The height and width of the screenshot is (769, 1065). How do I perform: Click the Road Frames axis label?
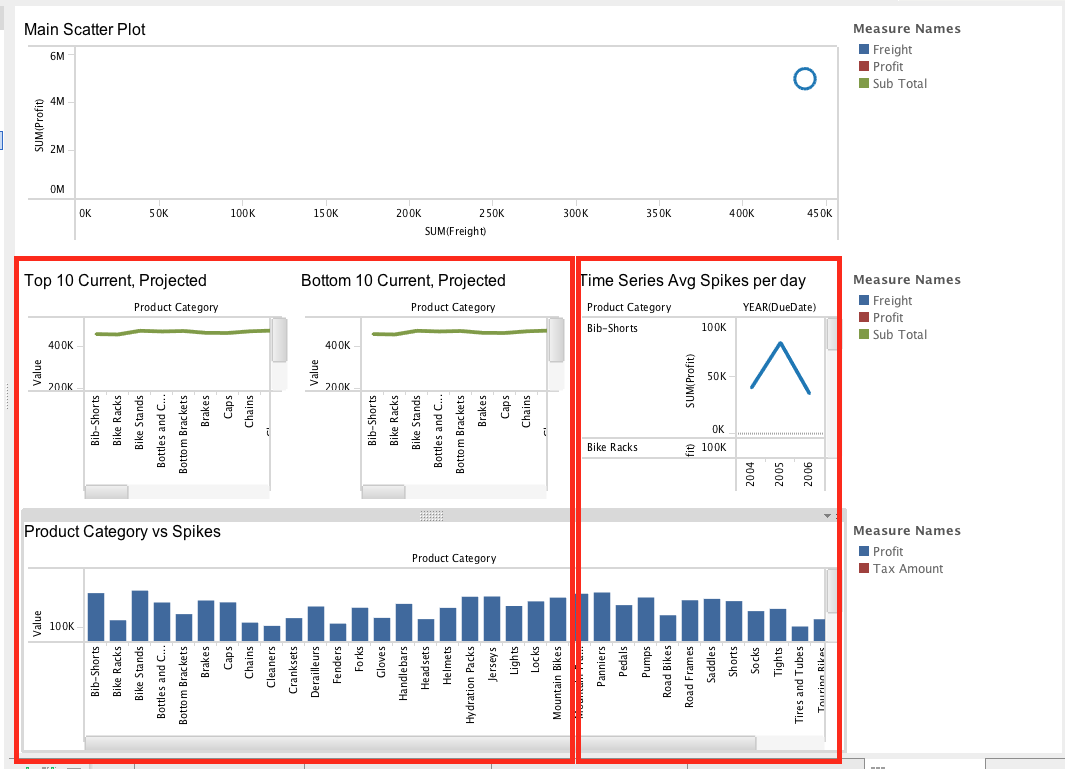click(689, 677)
